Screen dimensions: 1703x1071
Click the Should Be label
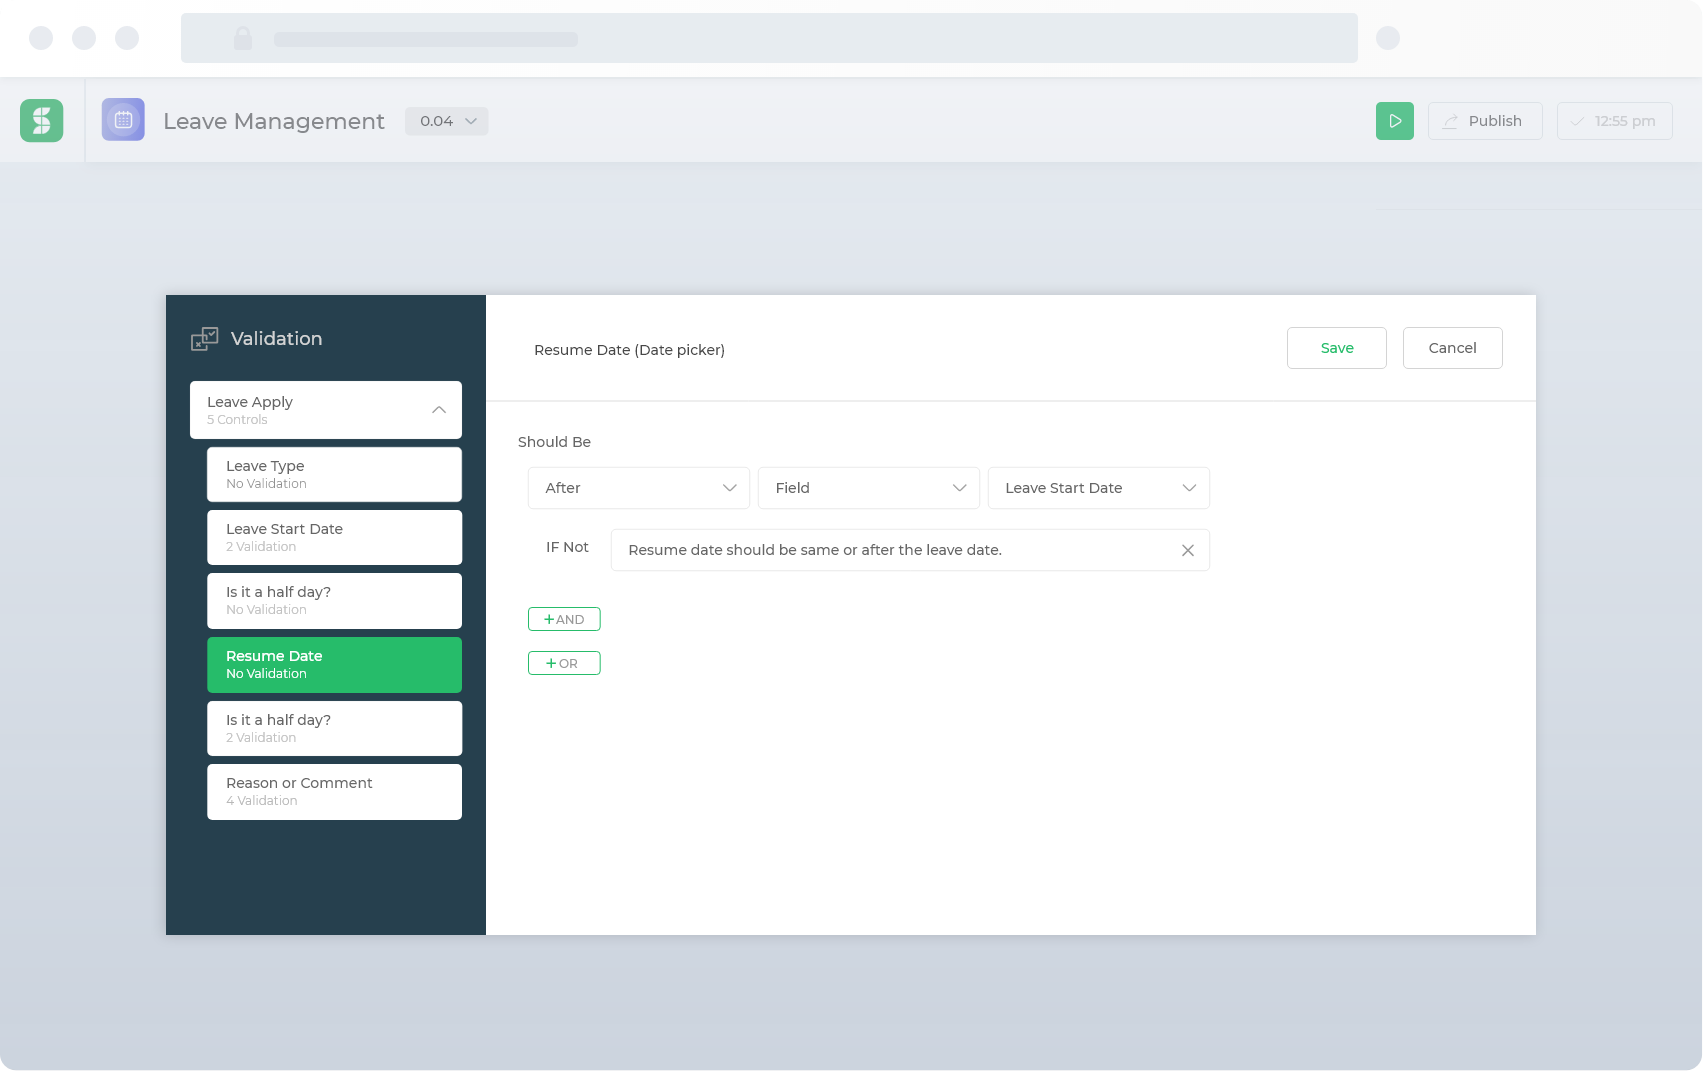tap(554, 442)
